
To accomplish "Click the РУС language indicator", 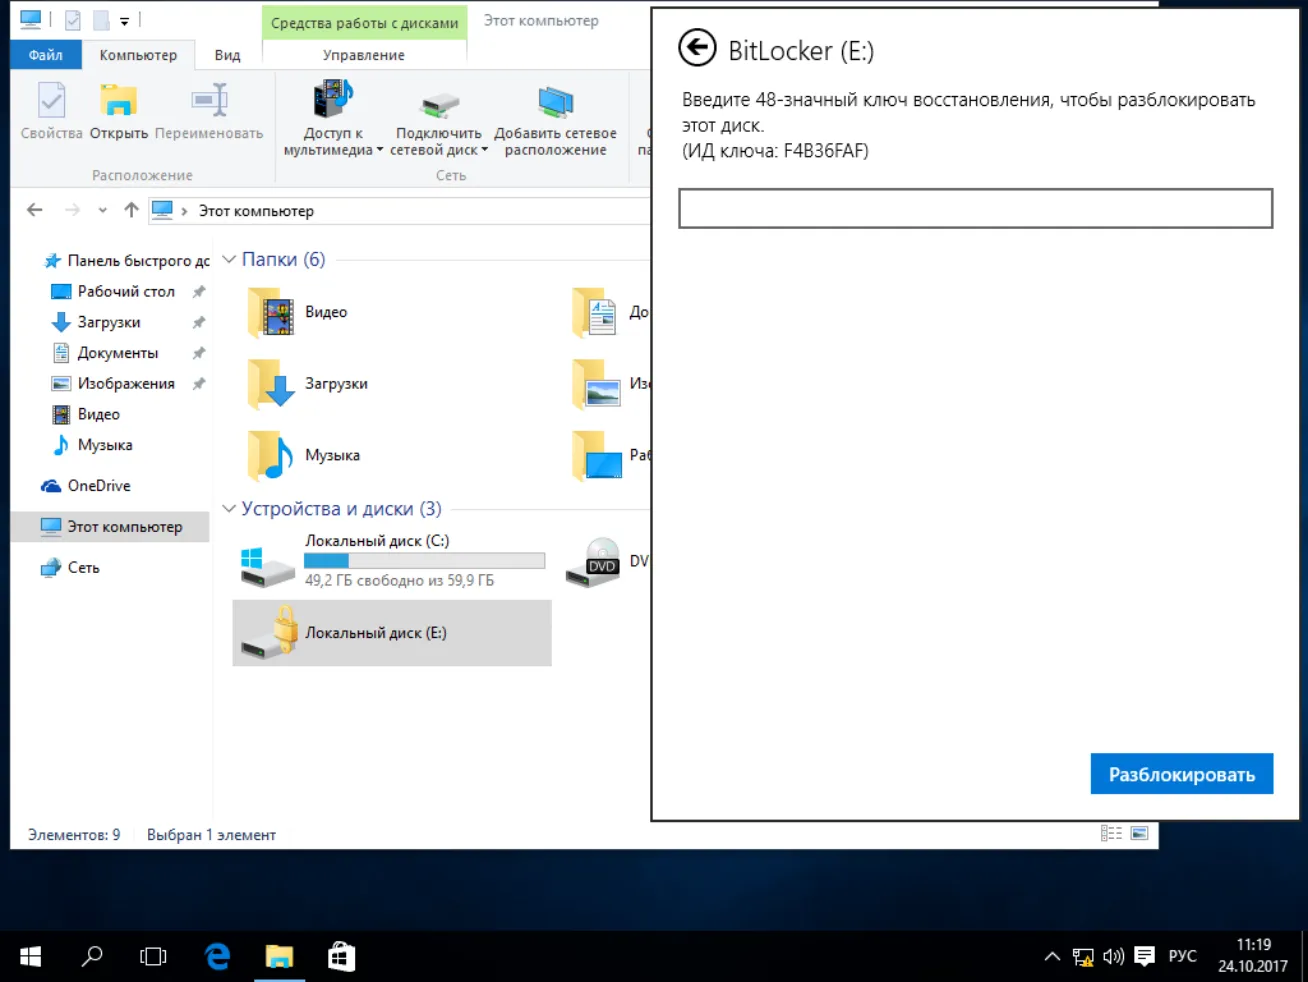I will pos(1182,957).
